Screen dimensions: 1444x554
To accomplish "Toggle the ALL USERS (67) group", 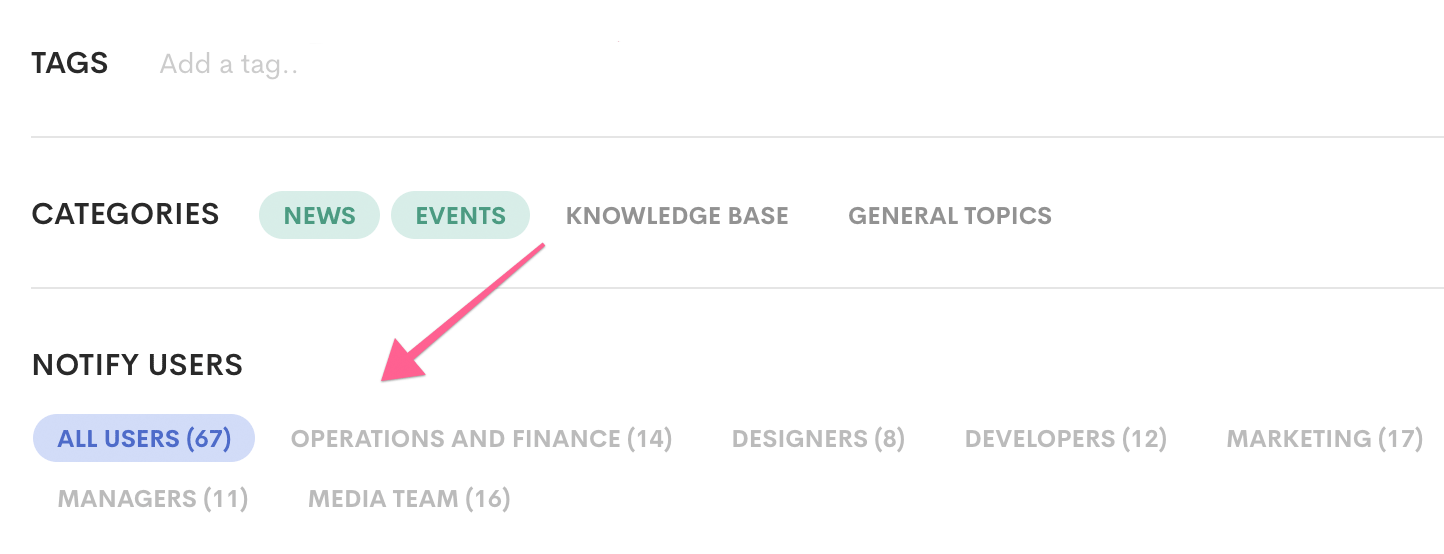I will 144,438.
